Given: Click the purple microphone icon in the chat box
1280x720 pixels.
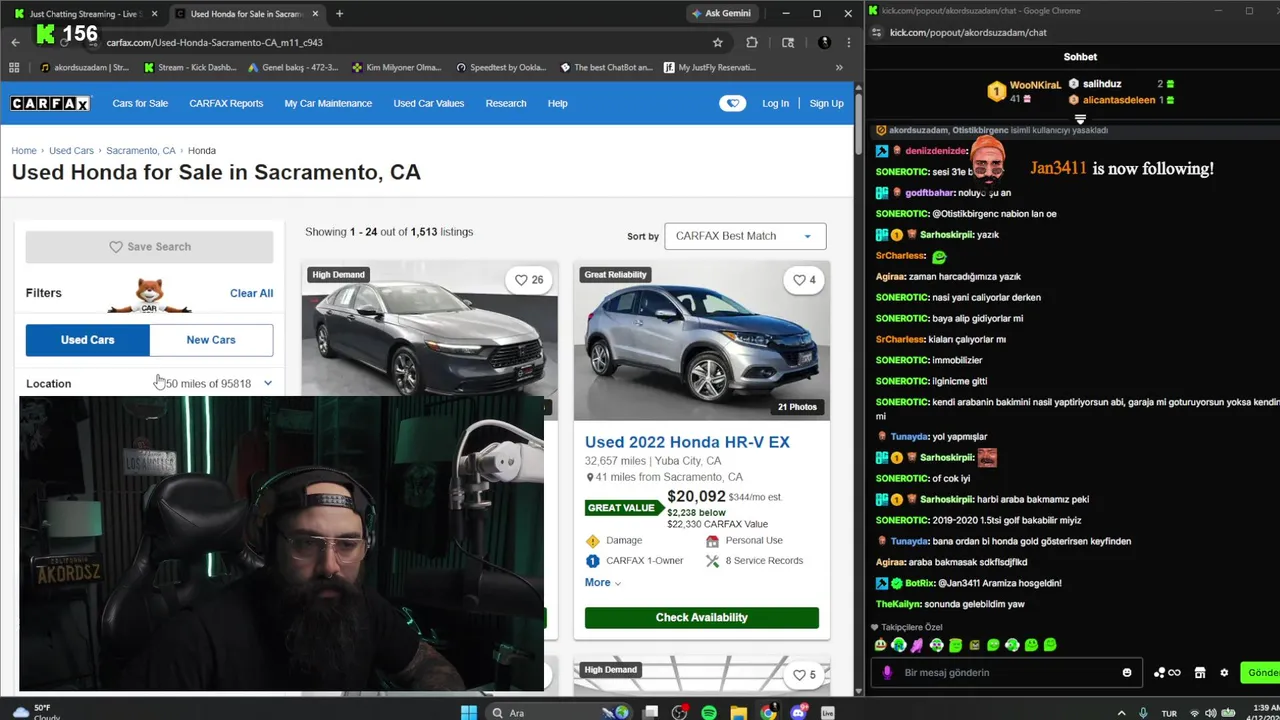Looking at the screenshot, I should click(887, 673).
